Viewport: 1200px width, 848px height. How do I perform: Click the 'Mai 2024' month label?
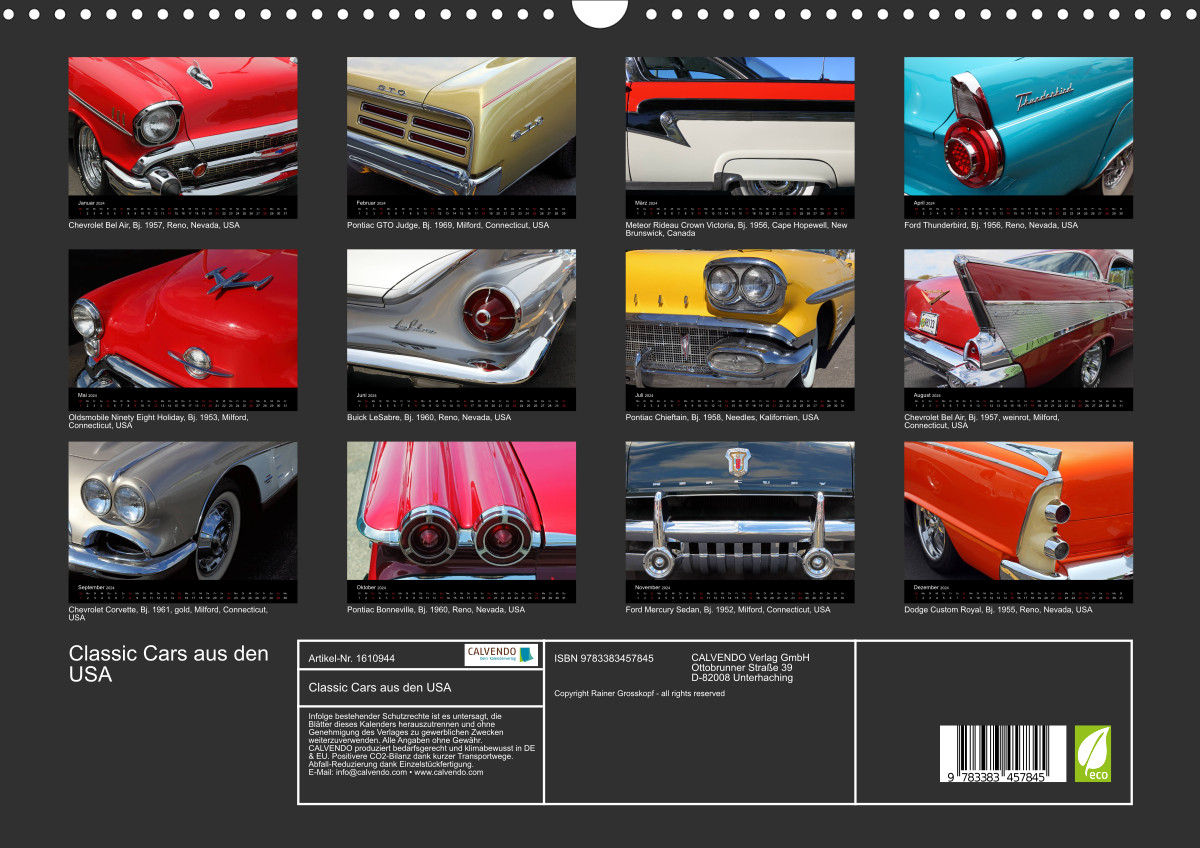tap(88, 394)
